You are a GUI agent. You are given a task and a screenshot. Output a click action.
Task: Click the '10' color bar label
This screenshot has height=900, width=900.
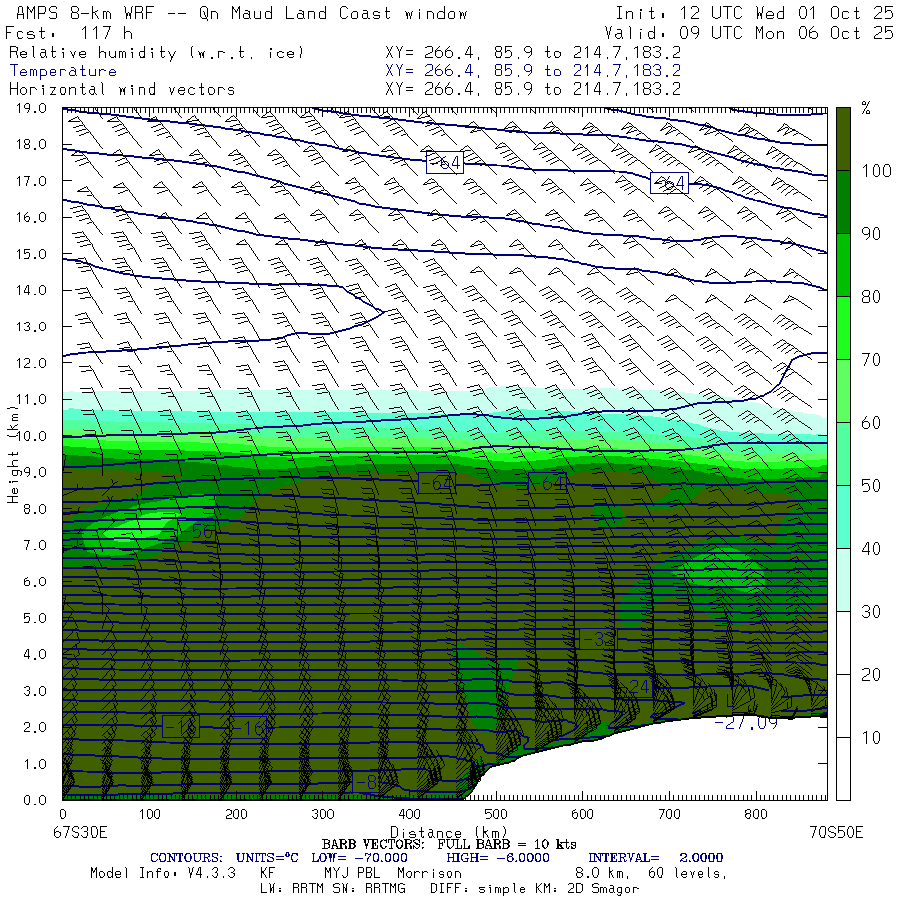click(871, 738)
